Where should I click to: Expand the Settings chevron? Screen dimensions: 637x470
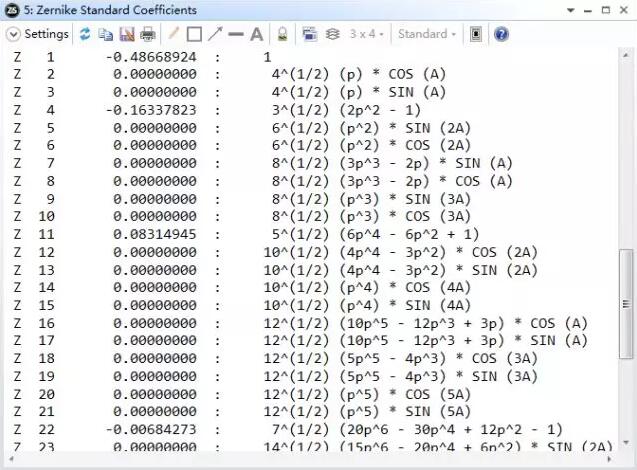point(13,34)
